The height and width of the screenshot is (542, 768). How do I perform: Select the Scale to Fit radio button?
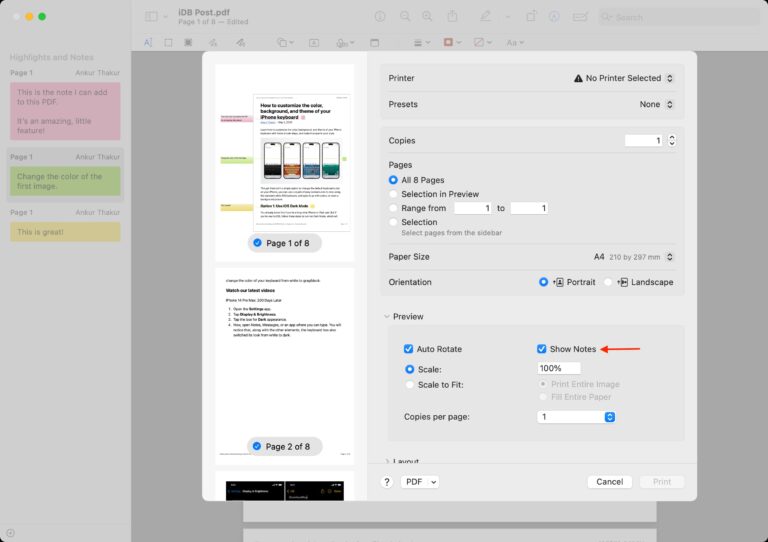click(x=409, y=385)
